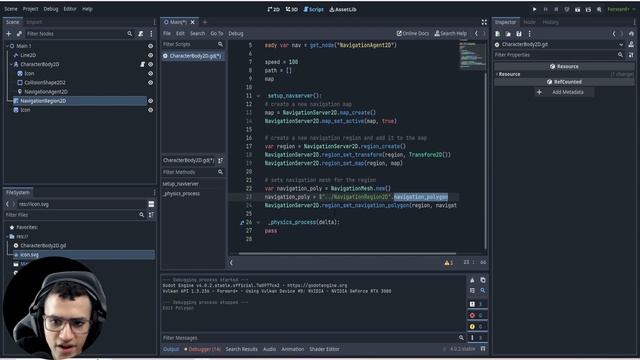
Task: Open the script editor File menu
Action: 167,33
